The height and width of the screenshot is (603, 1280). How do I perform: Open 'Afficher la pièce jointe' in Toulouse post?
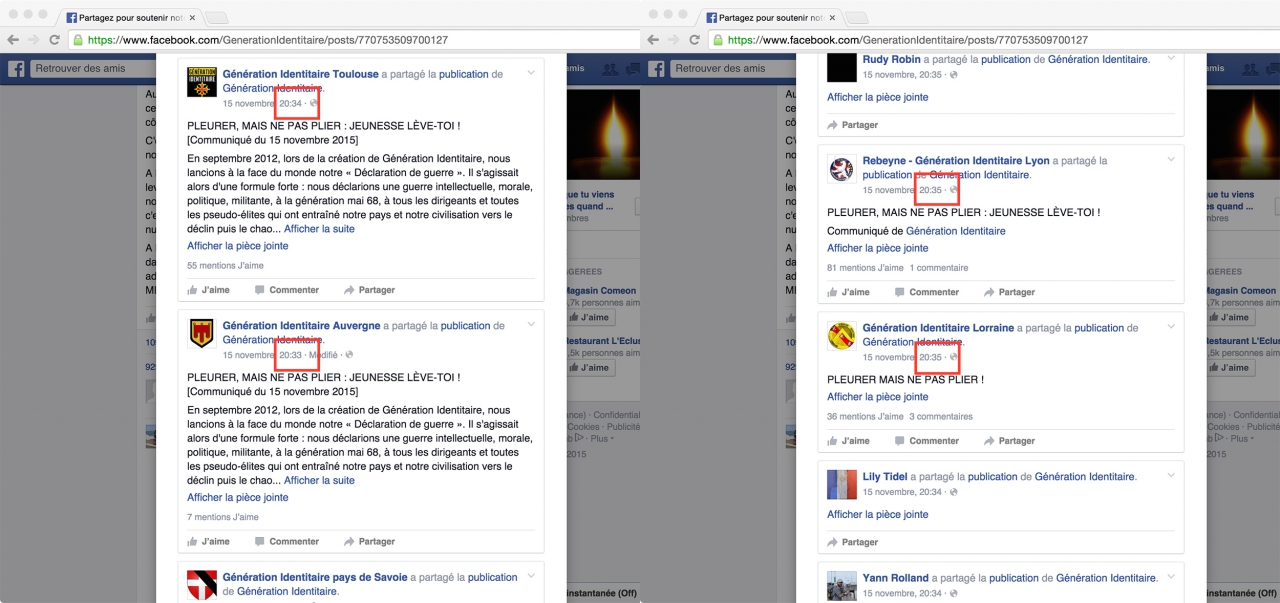click(x=237, y=246)
